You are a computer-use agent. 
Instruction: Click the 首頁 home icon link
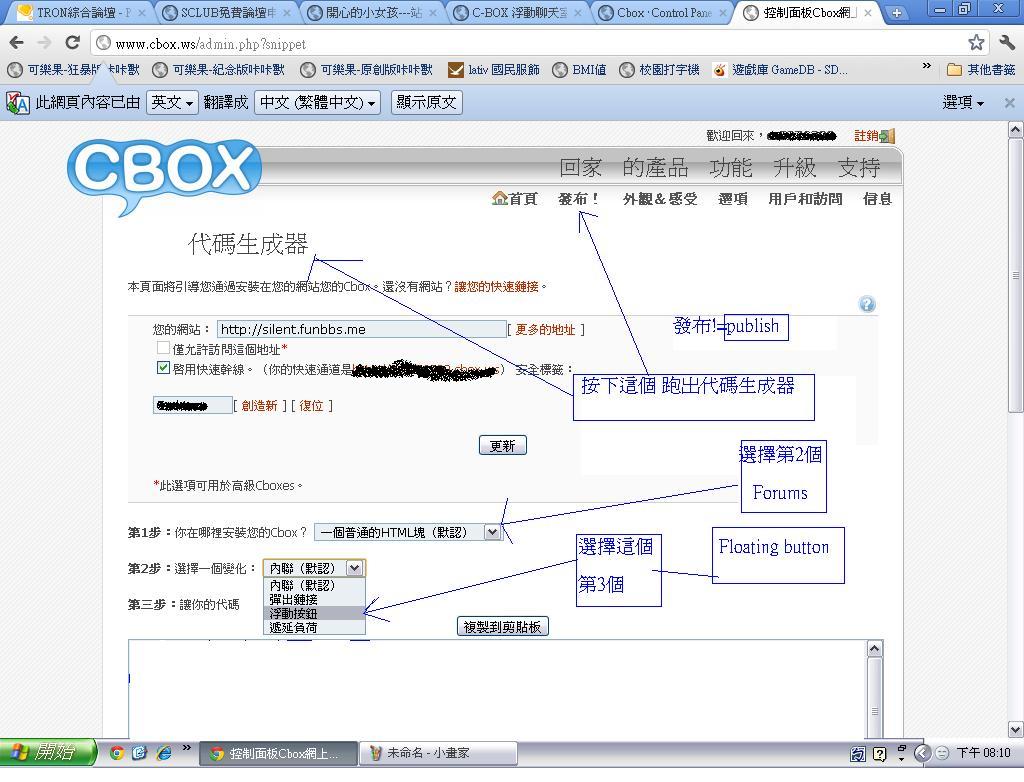coord(515,199)
